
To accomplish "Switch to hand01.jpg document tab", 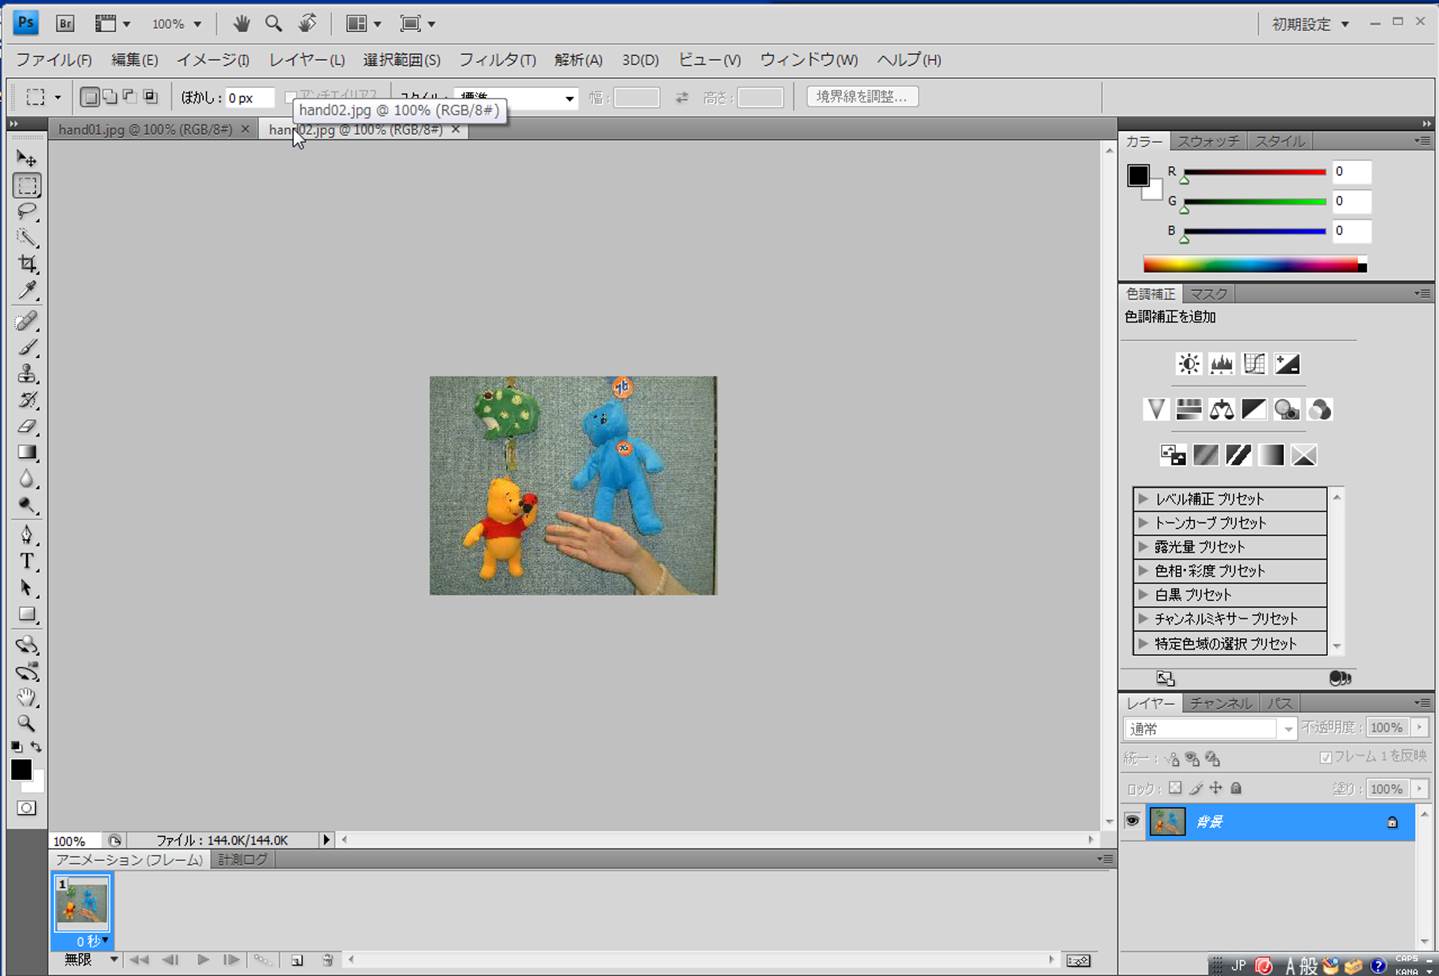I will [x=145, y=130].
